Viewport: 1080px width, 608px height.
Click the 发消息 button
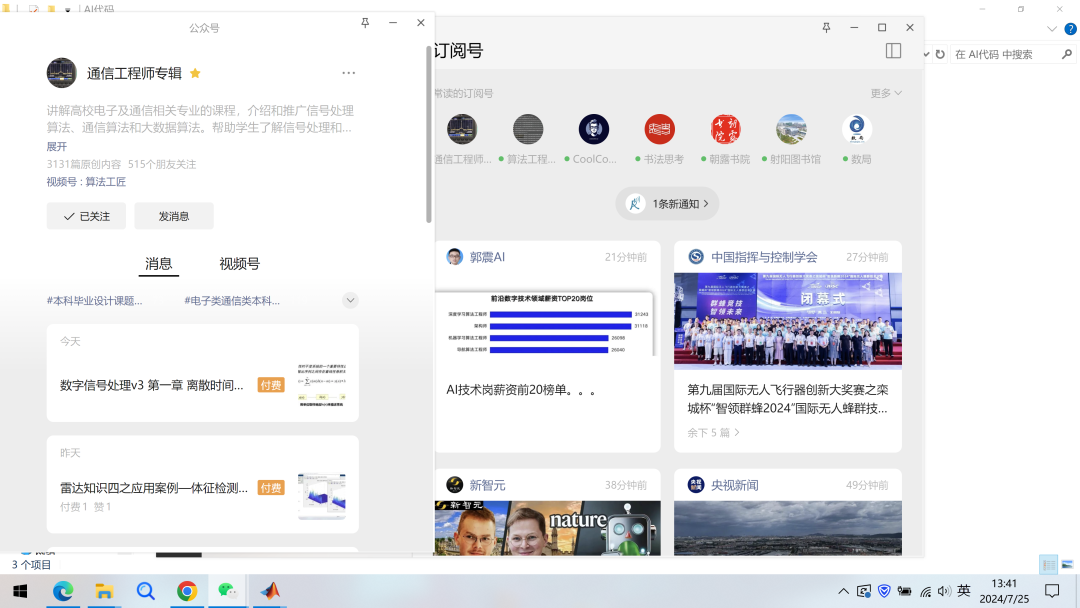pyautogui.click(x=174, y=216)
